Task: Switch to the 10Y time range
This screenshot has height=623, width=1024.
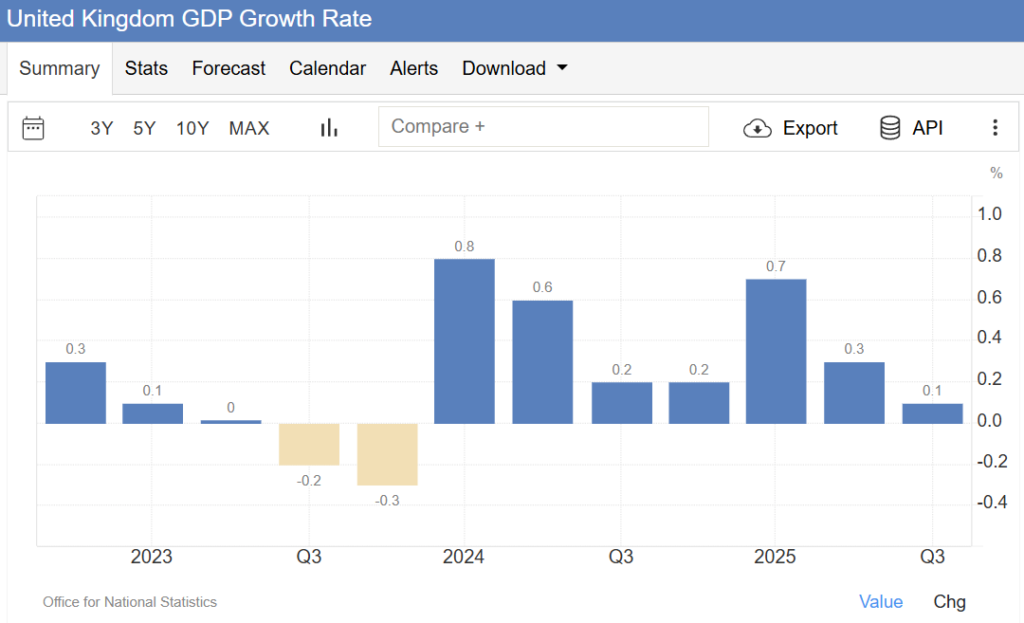Action: pos(192,128)
